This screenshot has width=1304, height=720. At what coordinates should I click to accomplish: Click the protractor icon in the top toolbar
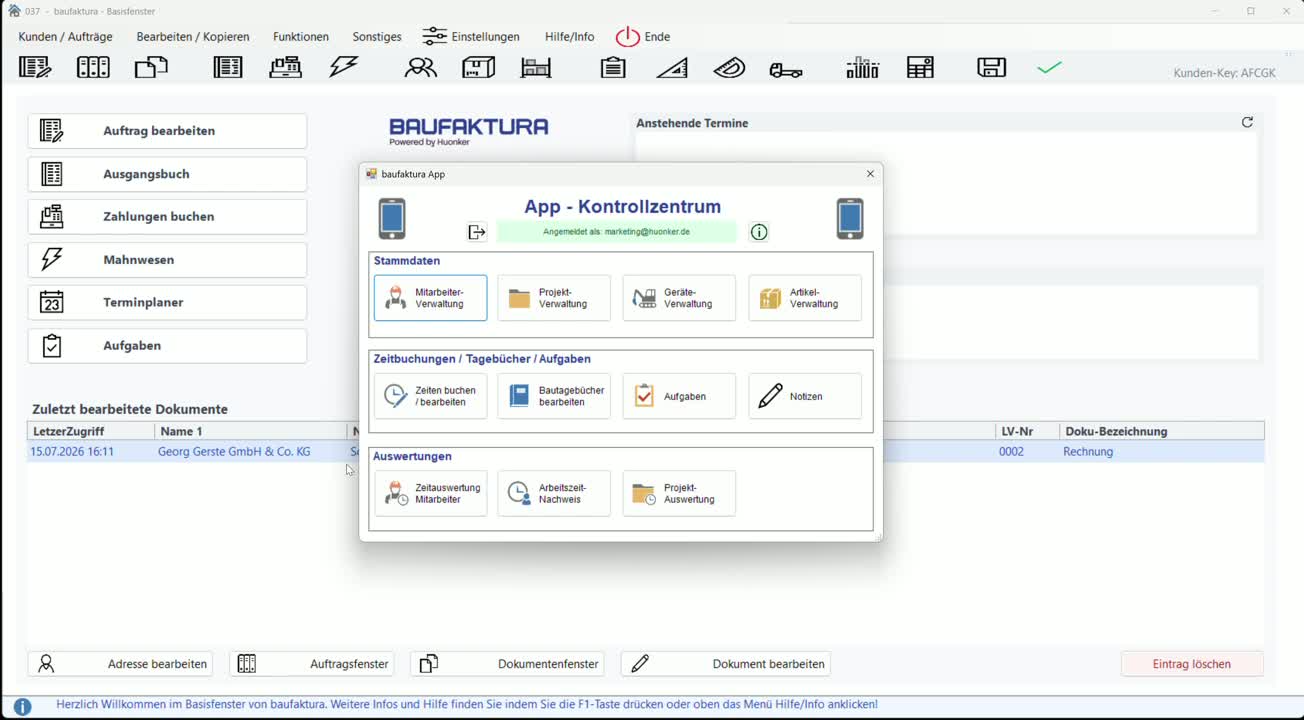[x=730, y=68]
